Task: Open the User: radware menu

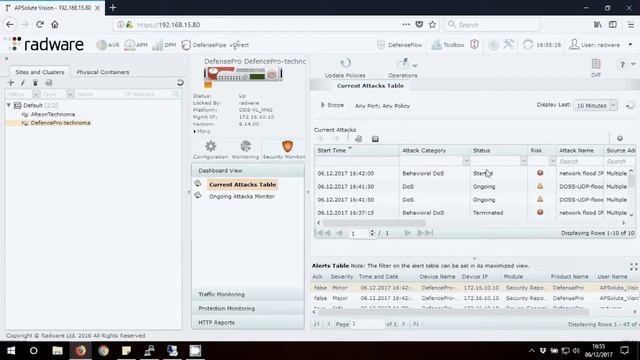Action: (x=600, y=45)
